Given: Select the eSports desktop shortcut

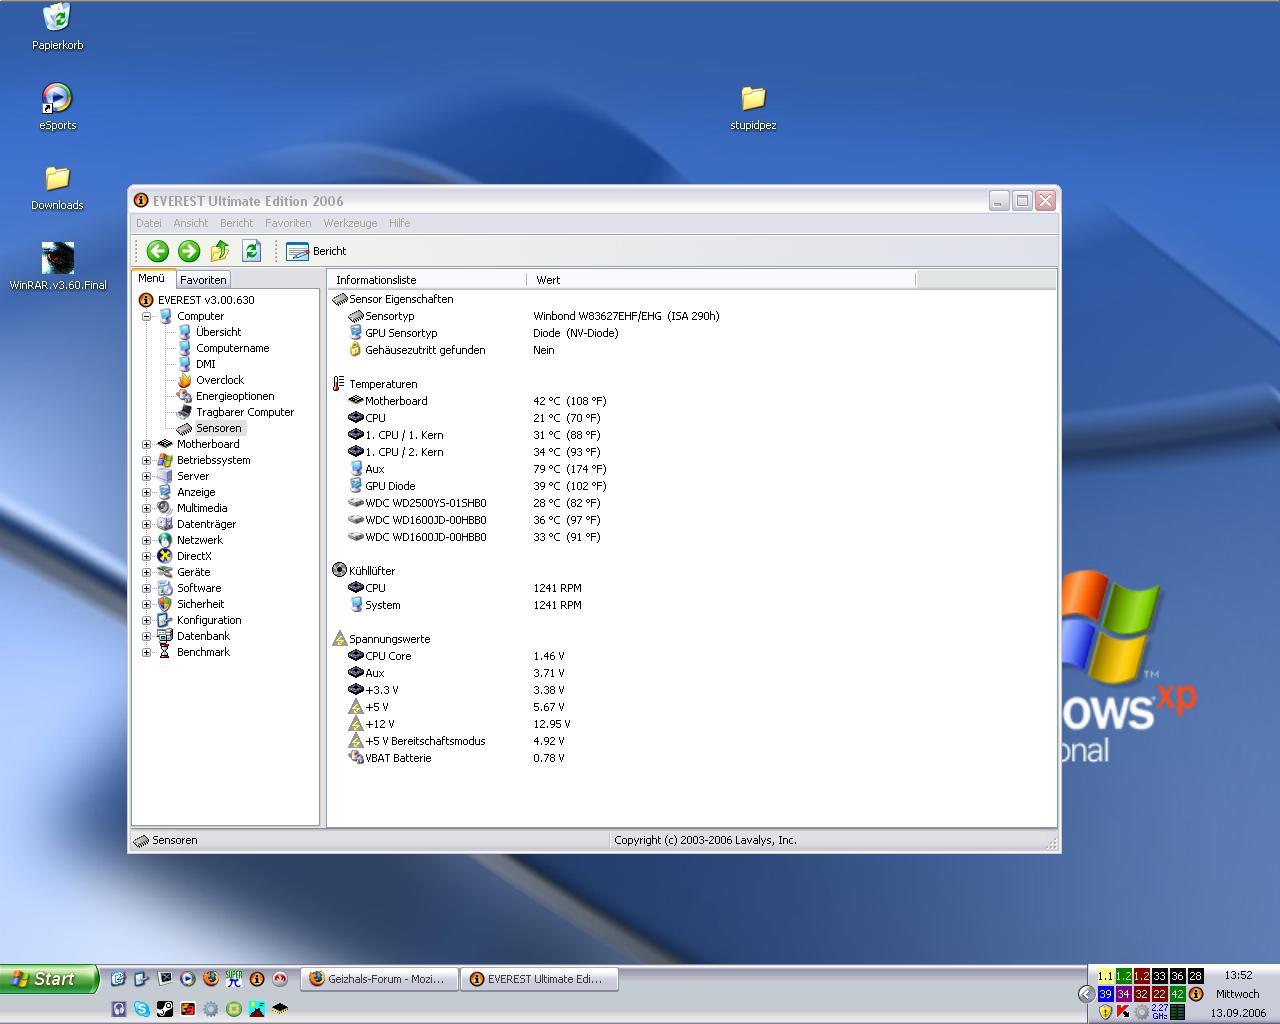Looking at the screenshot, I should point(57,107).
